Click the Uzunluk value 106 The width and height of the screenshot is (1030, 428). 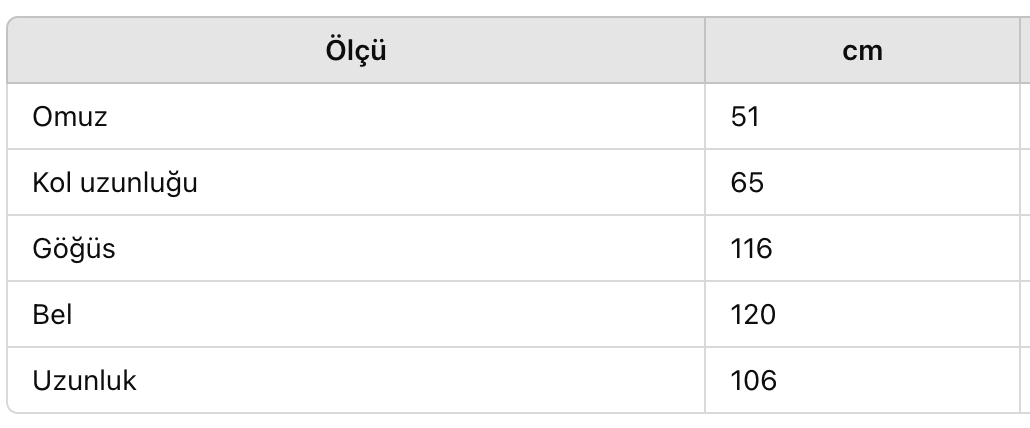[753, 381]
